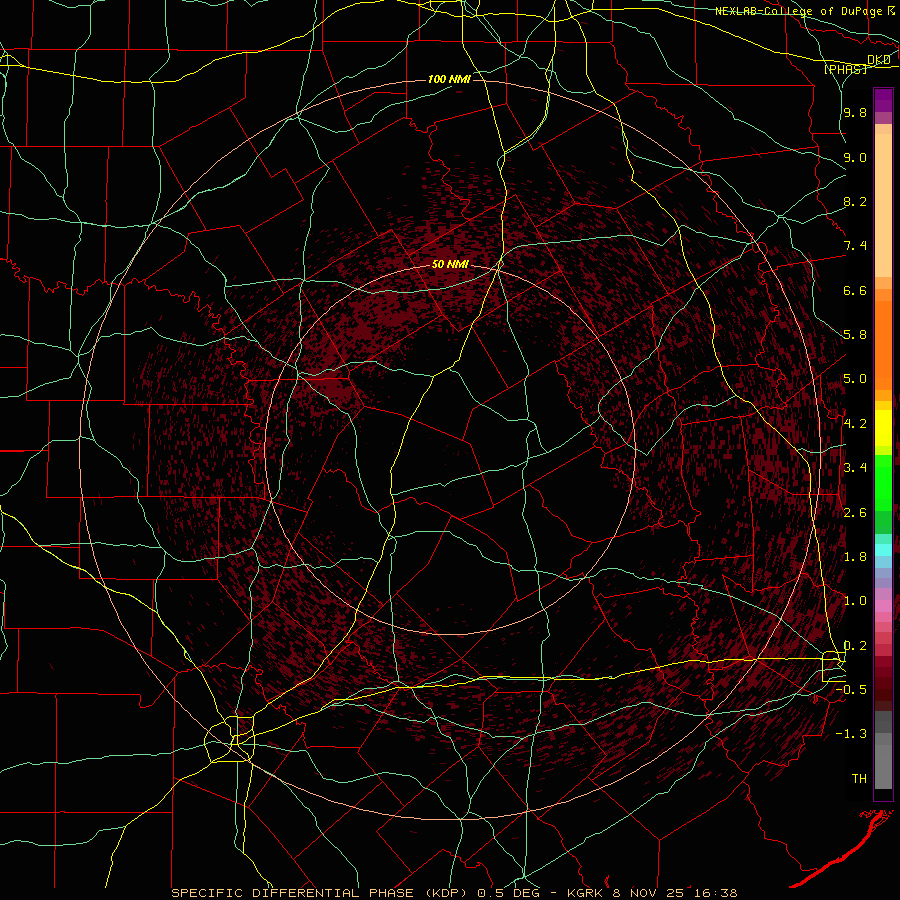Select the pink segment near 1.0

(x=883, y=605)
